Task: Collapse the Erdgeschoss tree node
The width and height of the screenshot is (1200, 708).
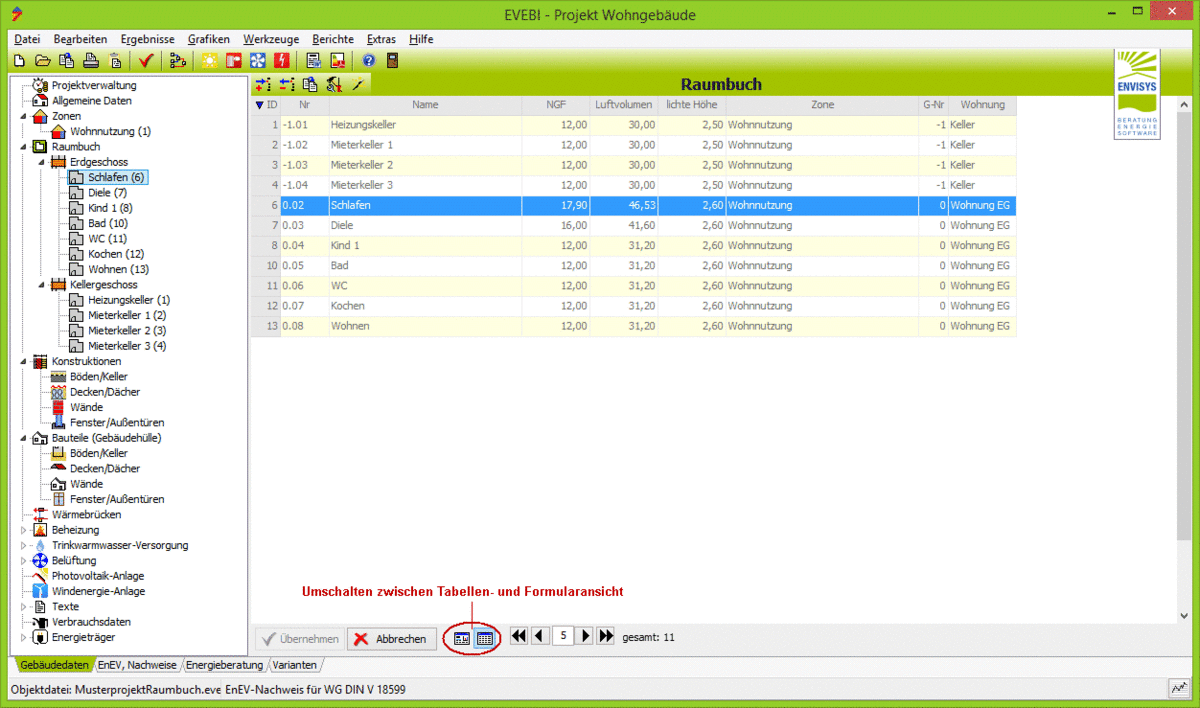Action: (41, 162)
